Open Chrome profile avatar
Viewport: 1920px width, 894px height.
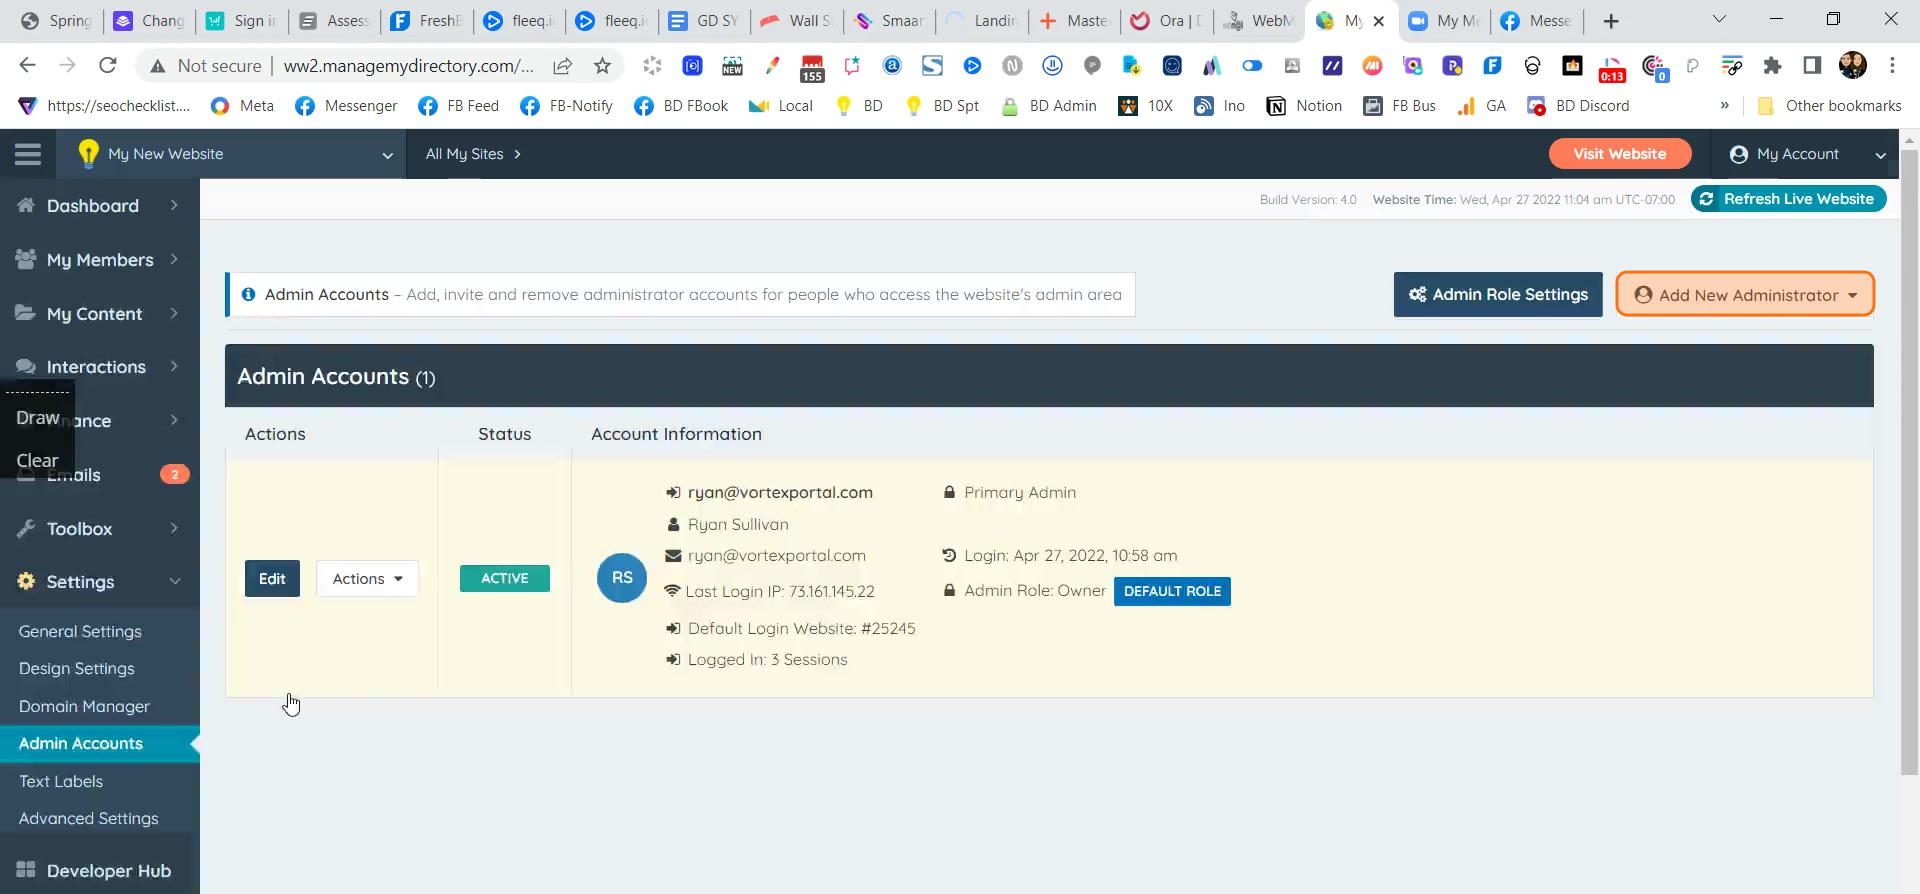[1853, 66]
